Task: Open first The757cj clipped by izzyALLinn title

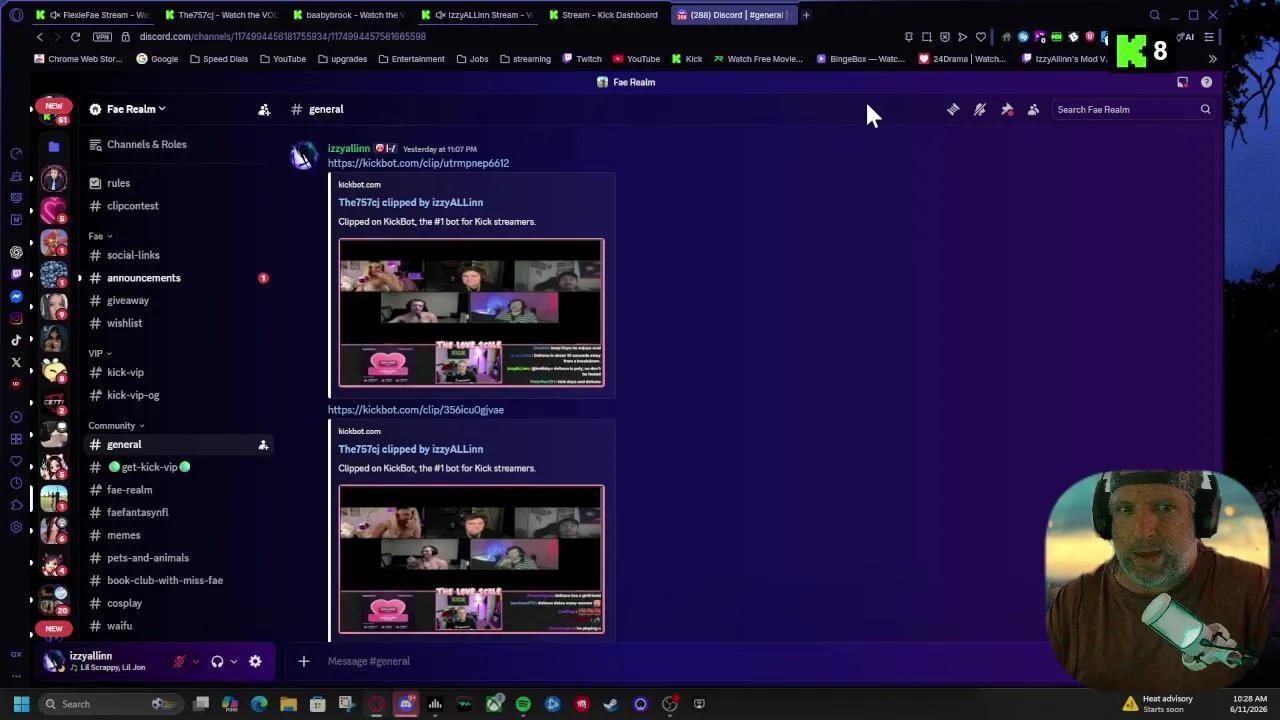Action: 410,202
